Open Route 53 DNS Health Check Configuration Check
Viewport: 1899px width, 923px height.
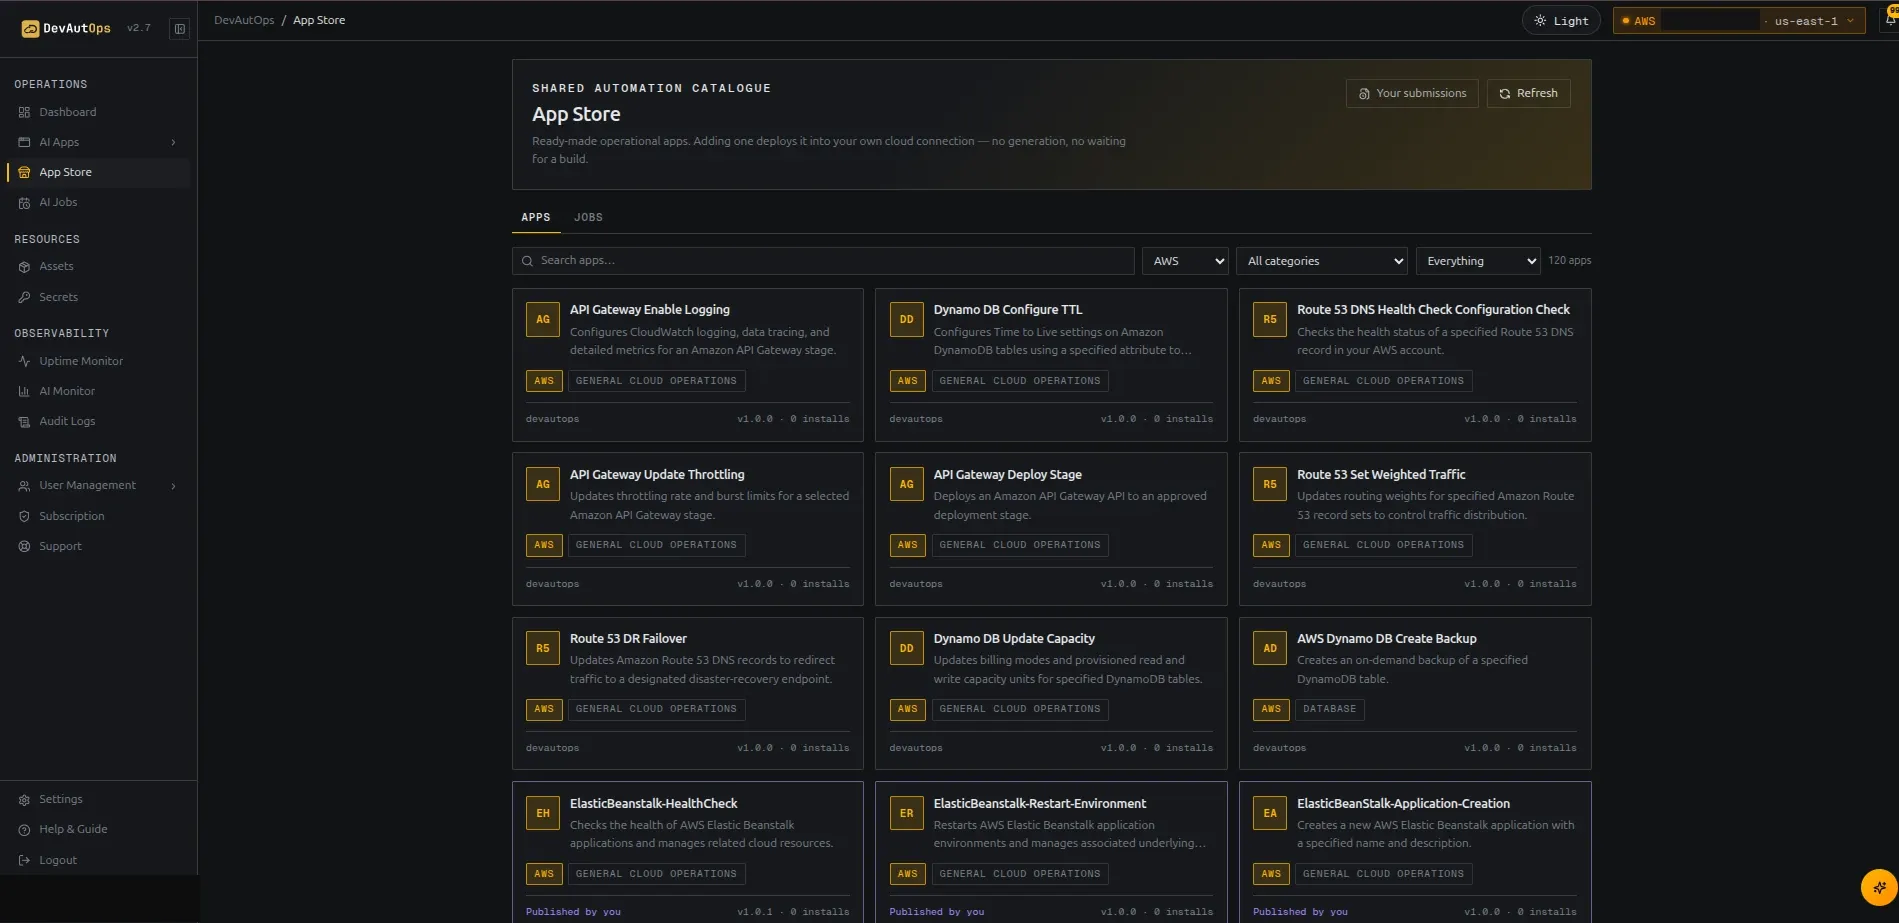[x=1415, y=365]
